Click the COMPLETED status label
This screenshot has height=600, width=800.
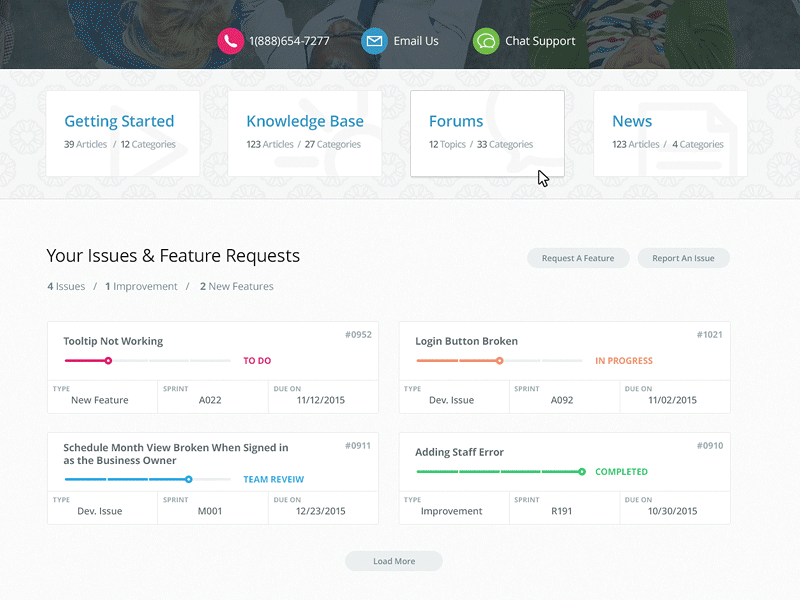tap(621, 470)
